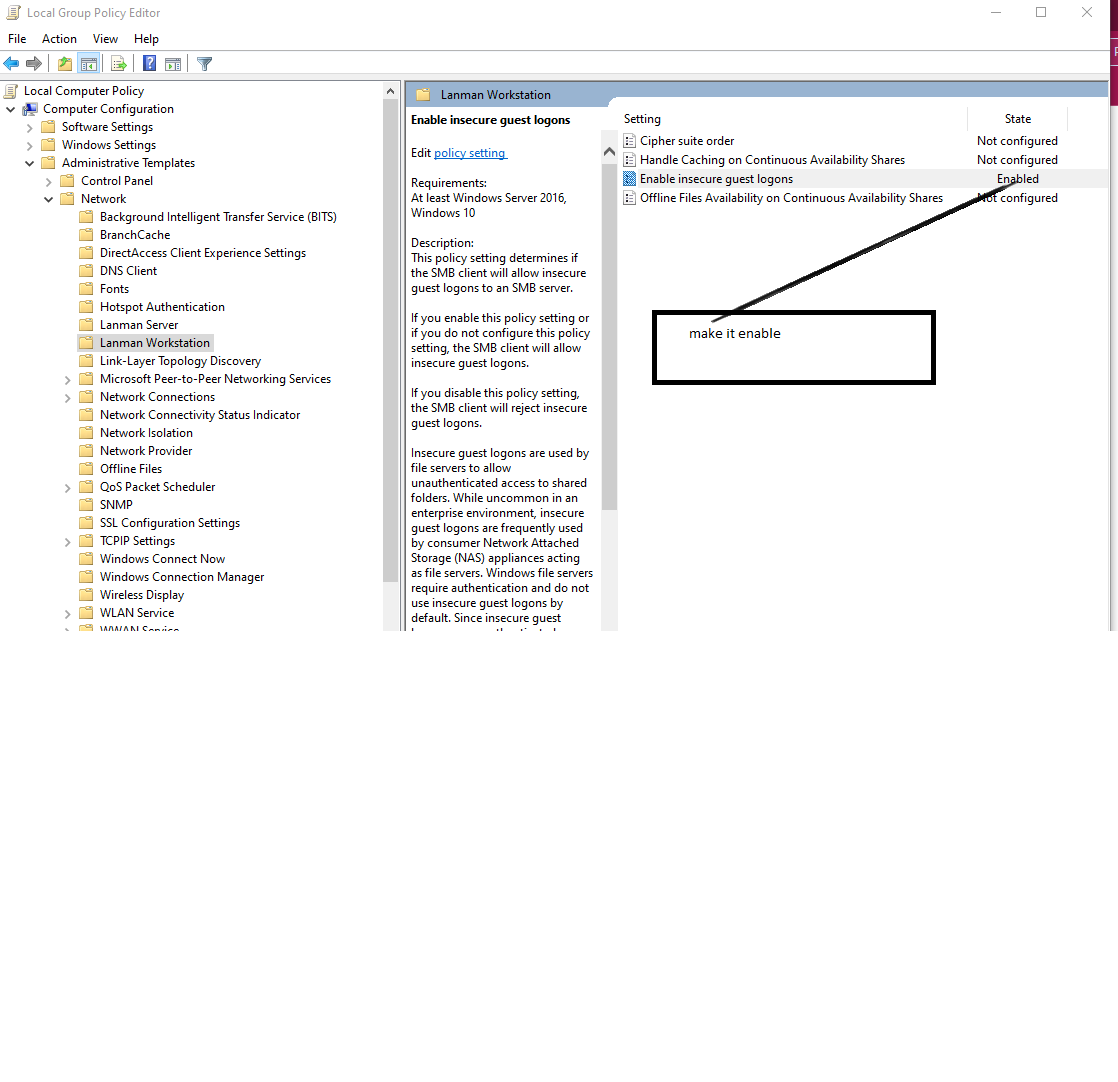Toggle the Show/Hide Console Tree icon

pyautogui.click(x=89, y=64)
